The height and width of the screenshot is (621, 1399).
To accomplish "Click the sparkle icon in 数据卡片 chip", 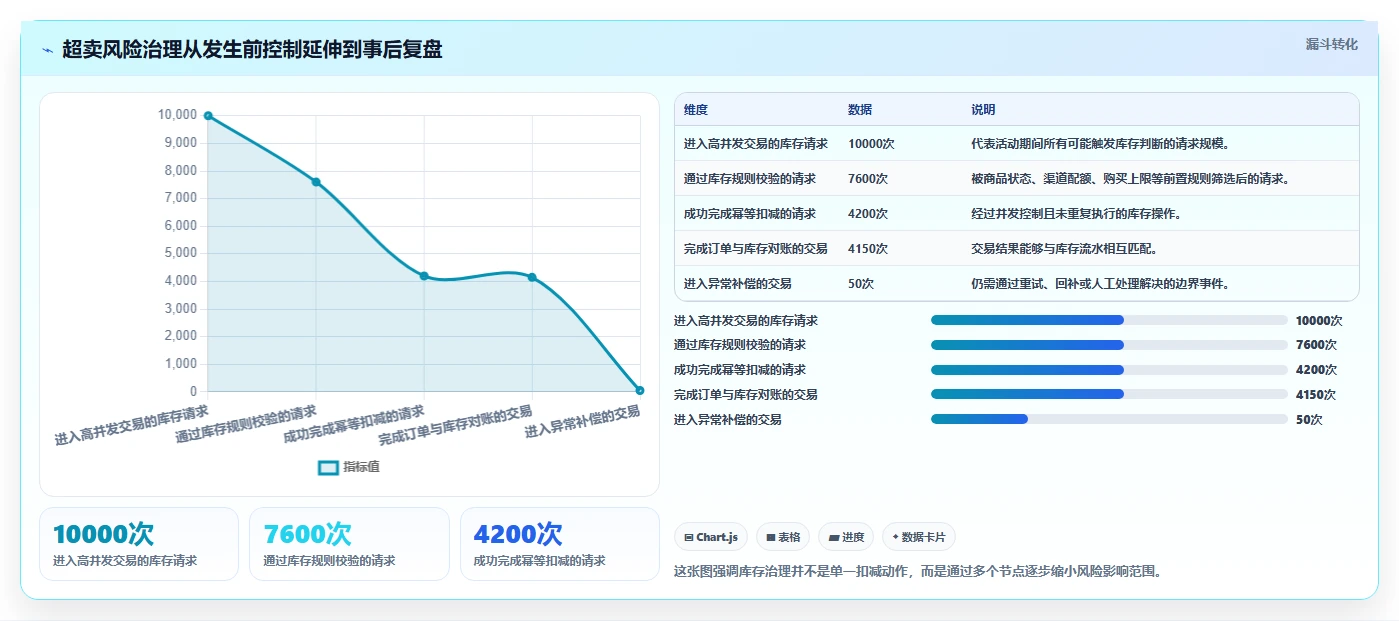I will click(895, 537).
